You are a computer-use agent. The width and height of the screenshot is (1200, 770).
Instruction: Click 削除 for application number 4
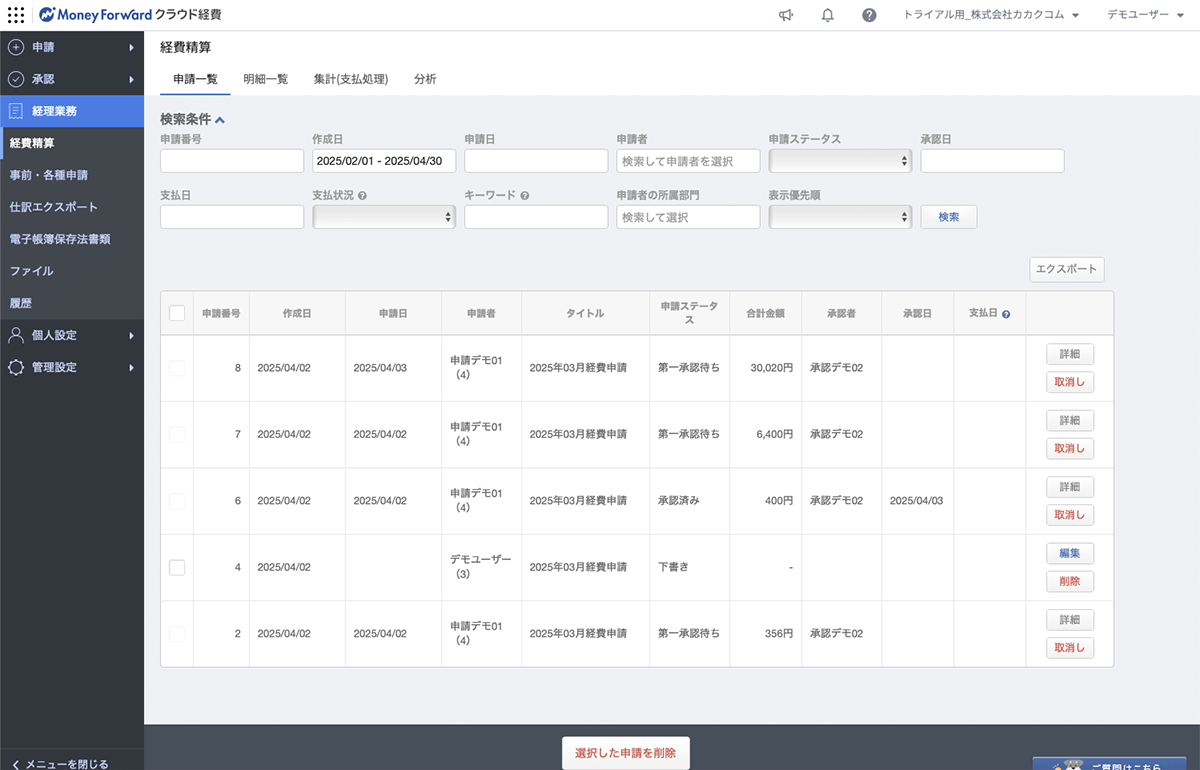(x=1070, y=581)
